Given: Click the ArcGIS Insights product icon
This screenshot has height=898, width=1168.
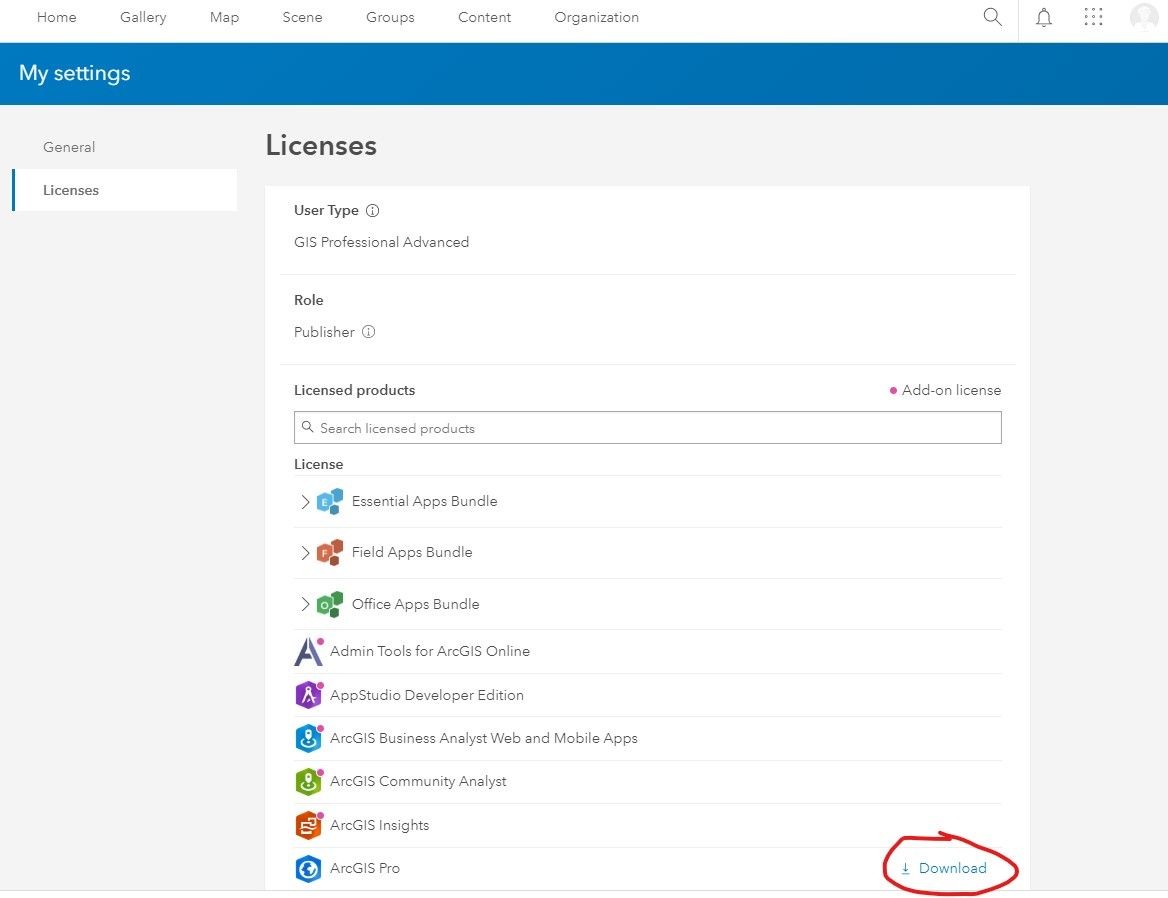Looking at the screenshot, I should coord(309,825).
